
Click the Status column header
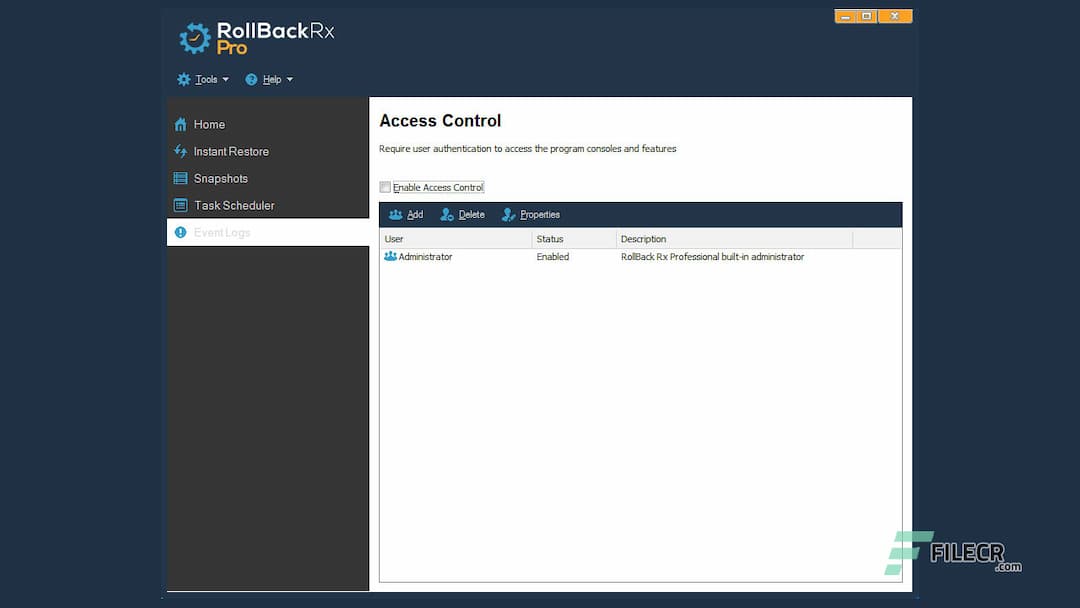[548, 239]
